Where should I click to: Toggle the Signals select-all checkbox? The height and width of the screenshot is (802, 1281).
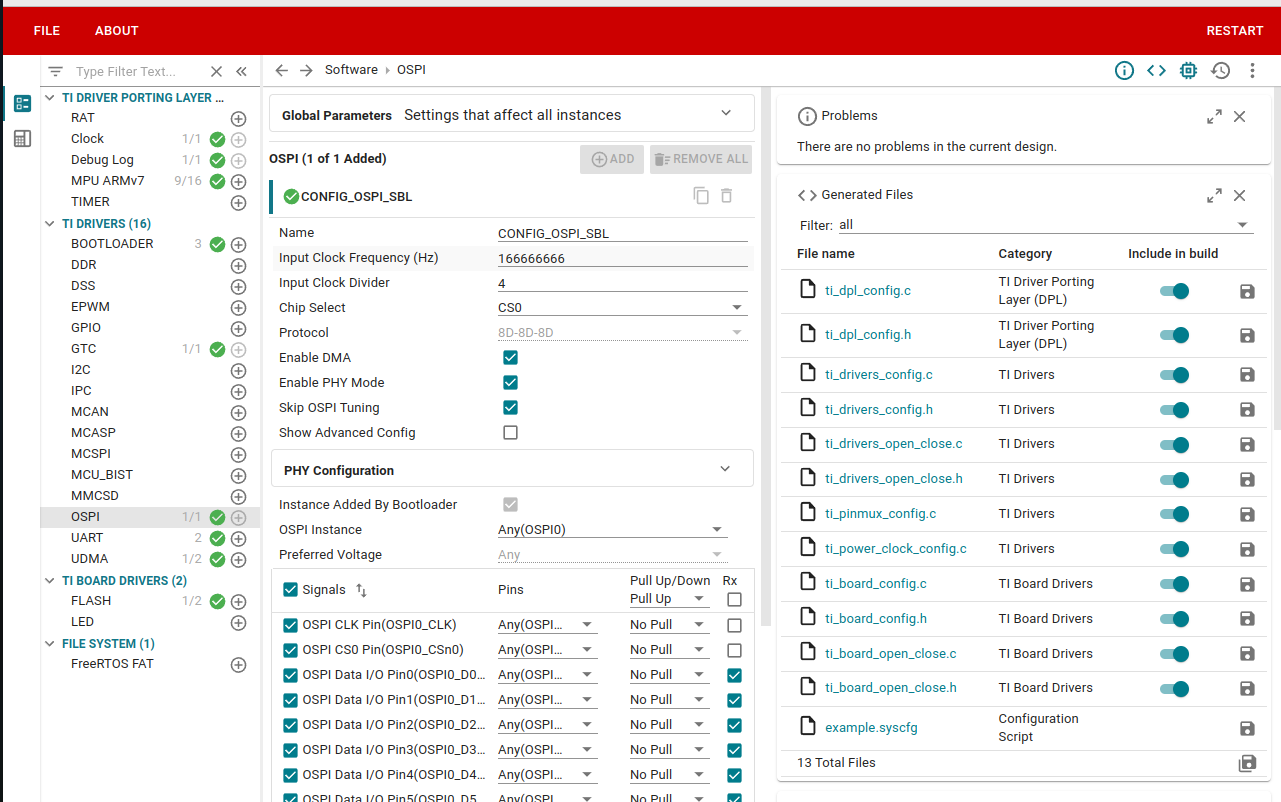(x=290, y=590)
